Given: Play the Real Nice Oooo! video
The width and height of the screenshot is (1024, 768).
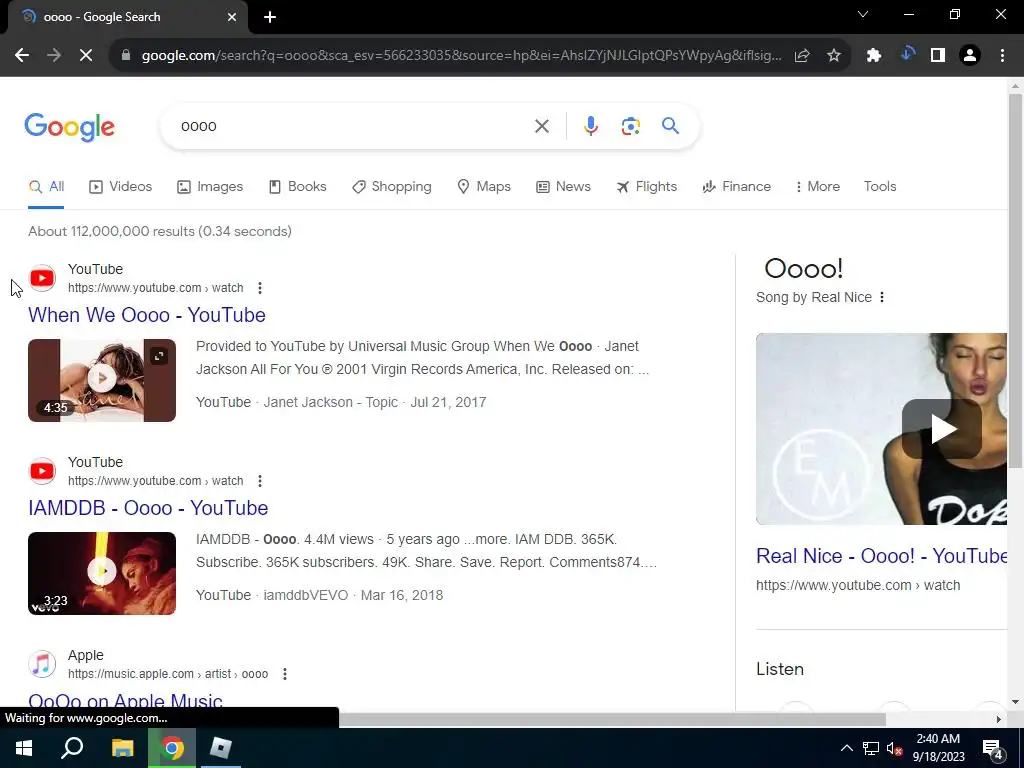Looking at the screenshot, I should coord(942,430).
